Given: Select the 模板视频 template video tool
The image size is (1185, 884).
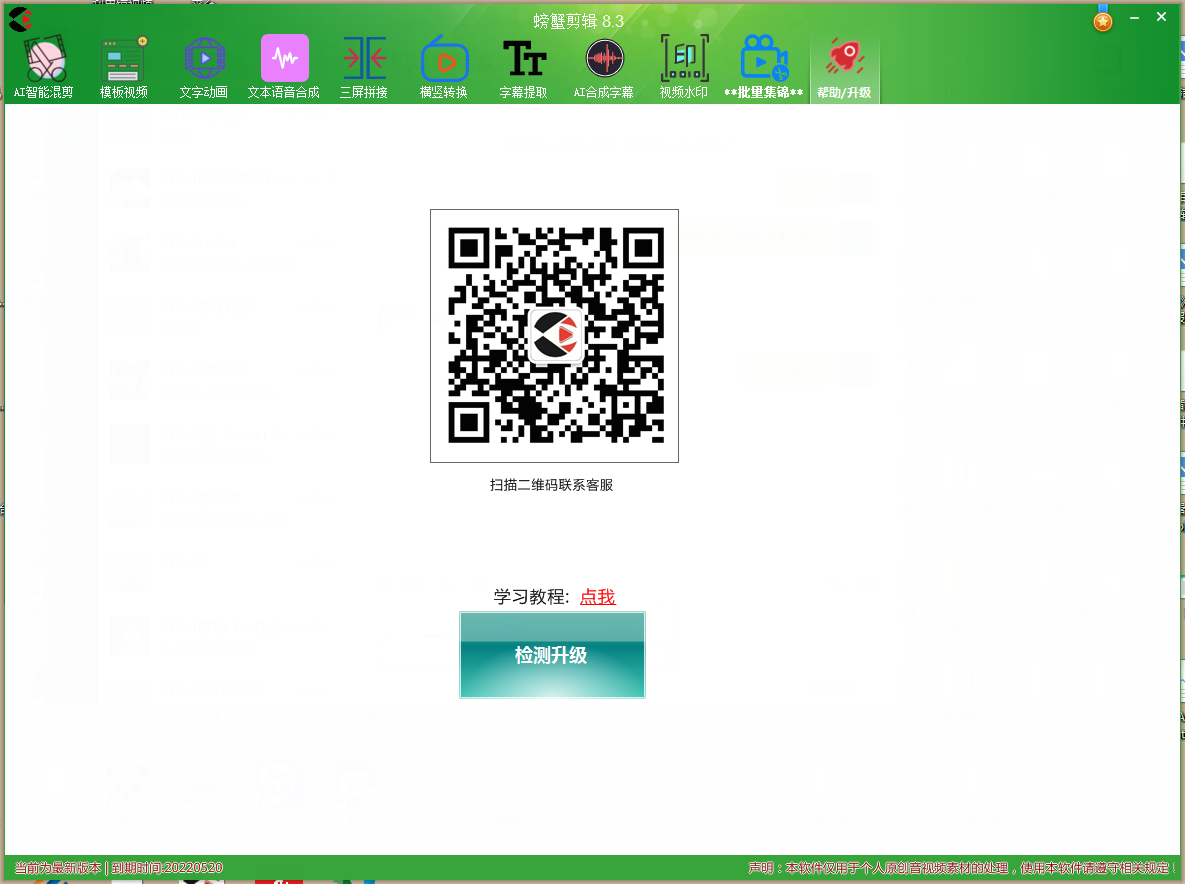Looking at the screenshot, I should tap(124, 67).
